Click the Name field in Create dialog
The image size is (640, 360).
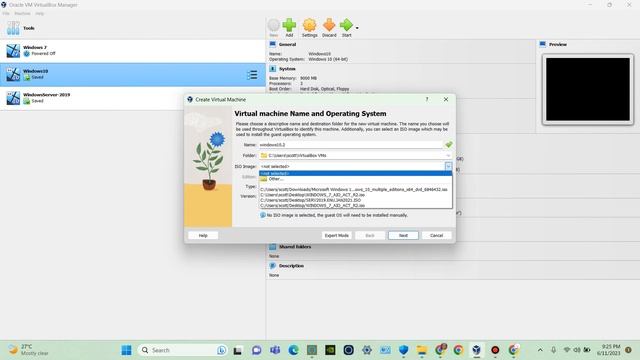click(x=351, y=145)
